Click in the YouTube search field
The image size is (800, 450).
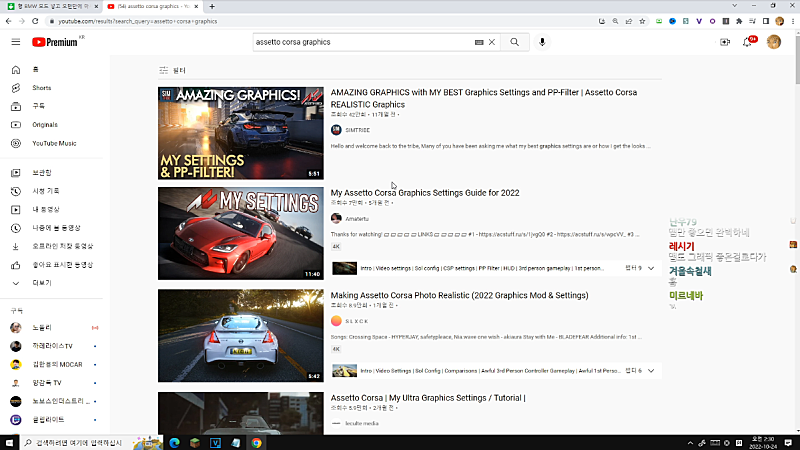point(360,42)
